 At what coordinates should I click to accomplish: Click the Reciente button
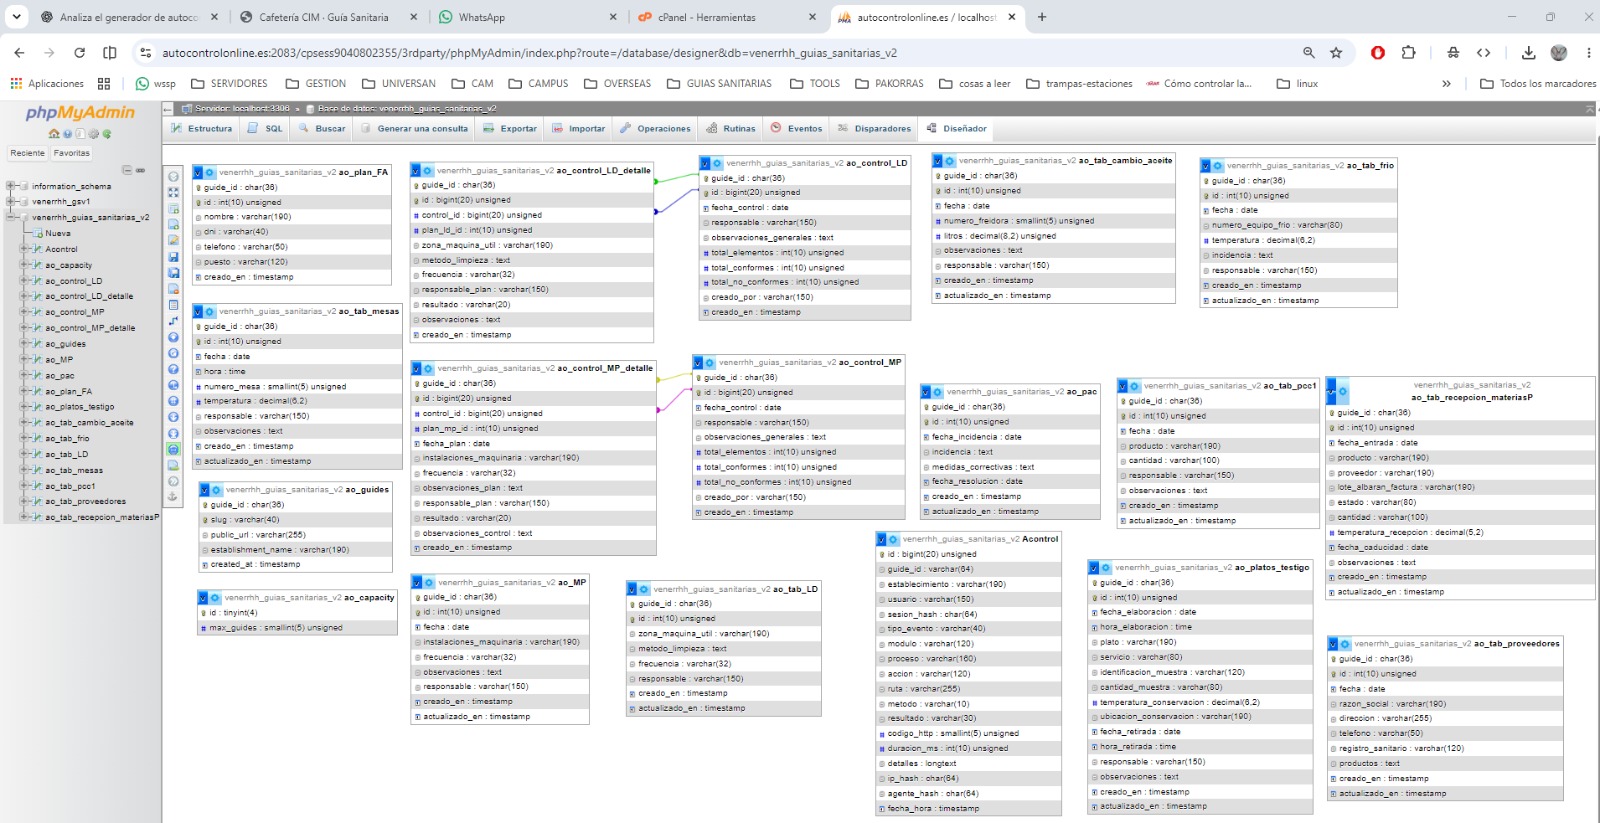(28, 153)
